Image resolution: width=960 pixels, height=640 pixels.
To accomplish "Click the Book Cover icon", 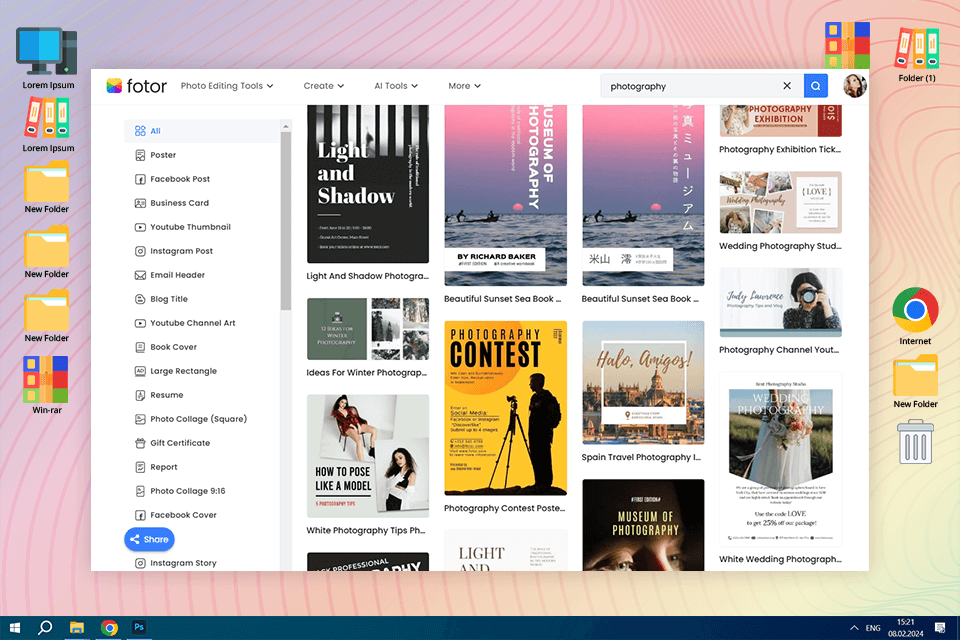I will point(140,347).
